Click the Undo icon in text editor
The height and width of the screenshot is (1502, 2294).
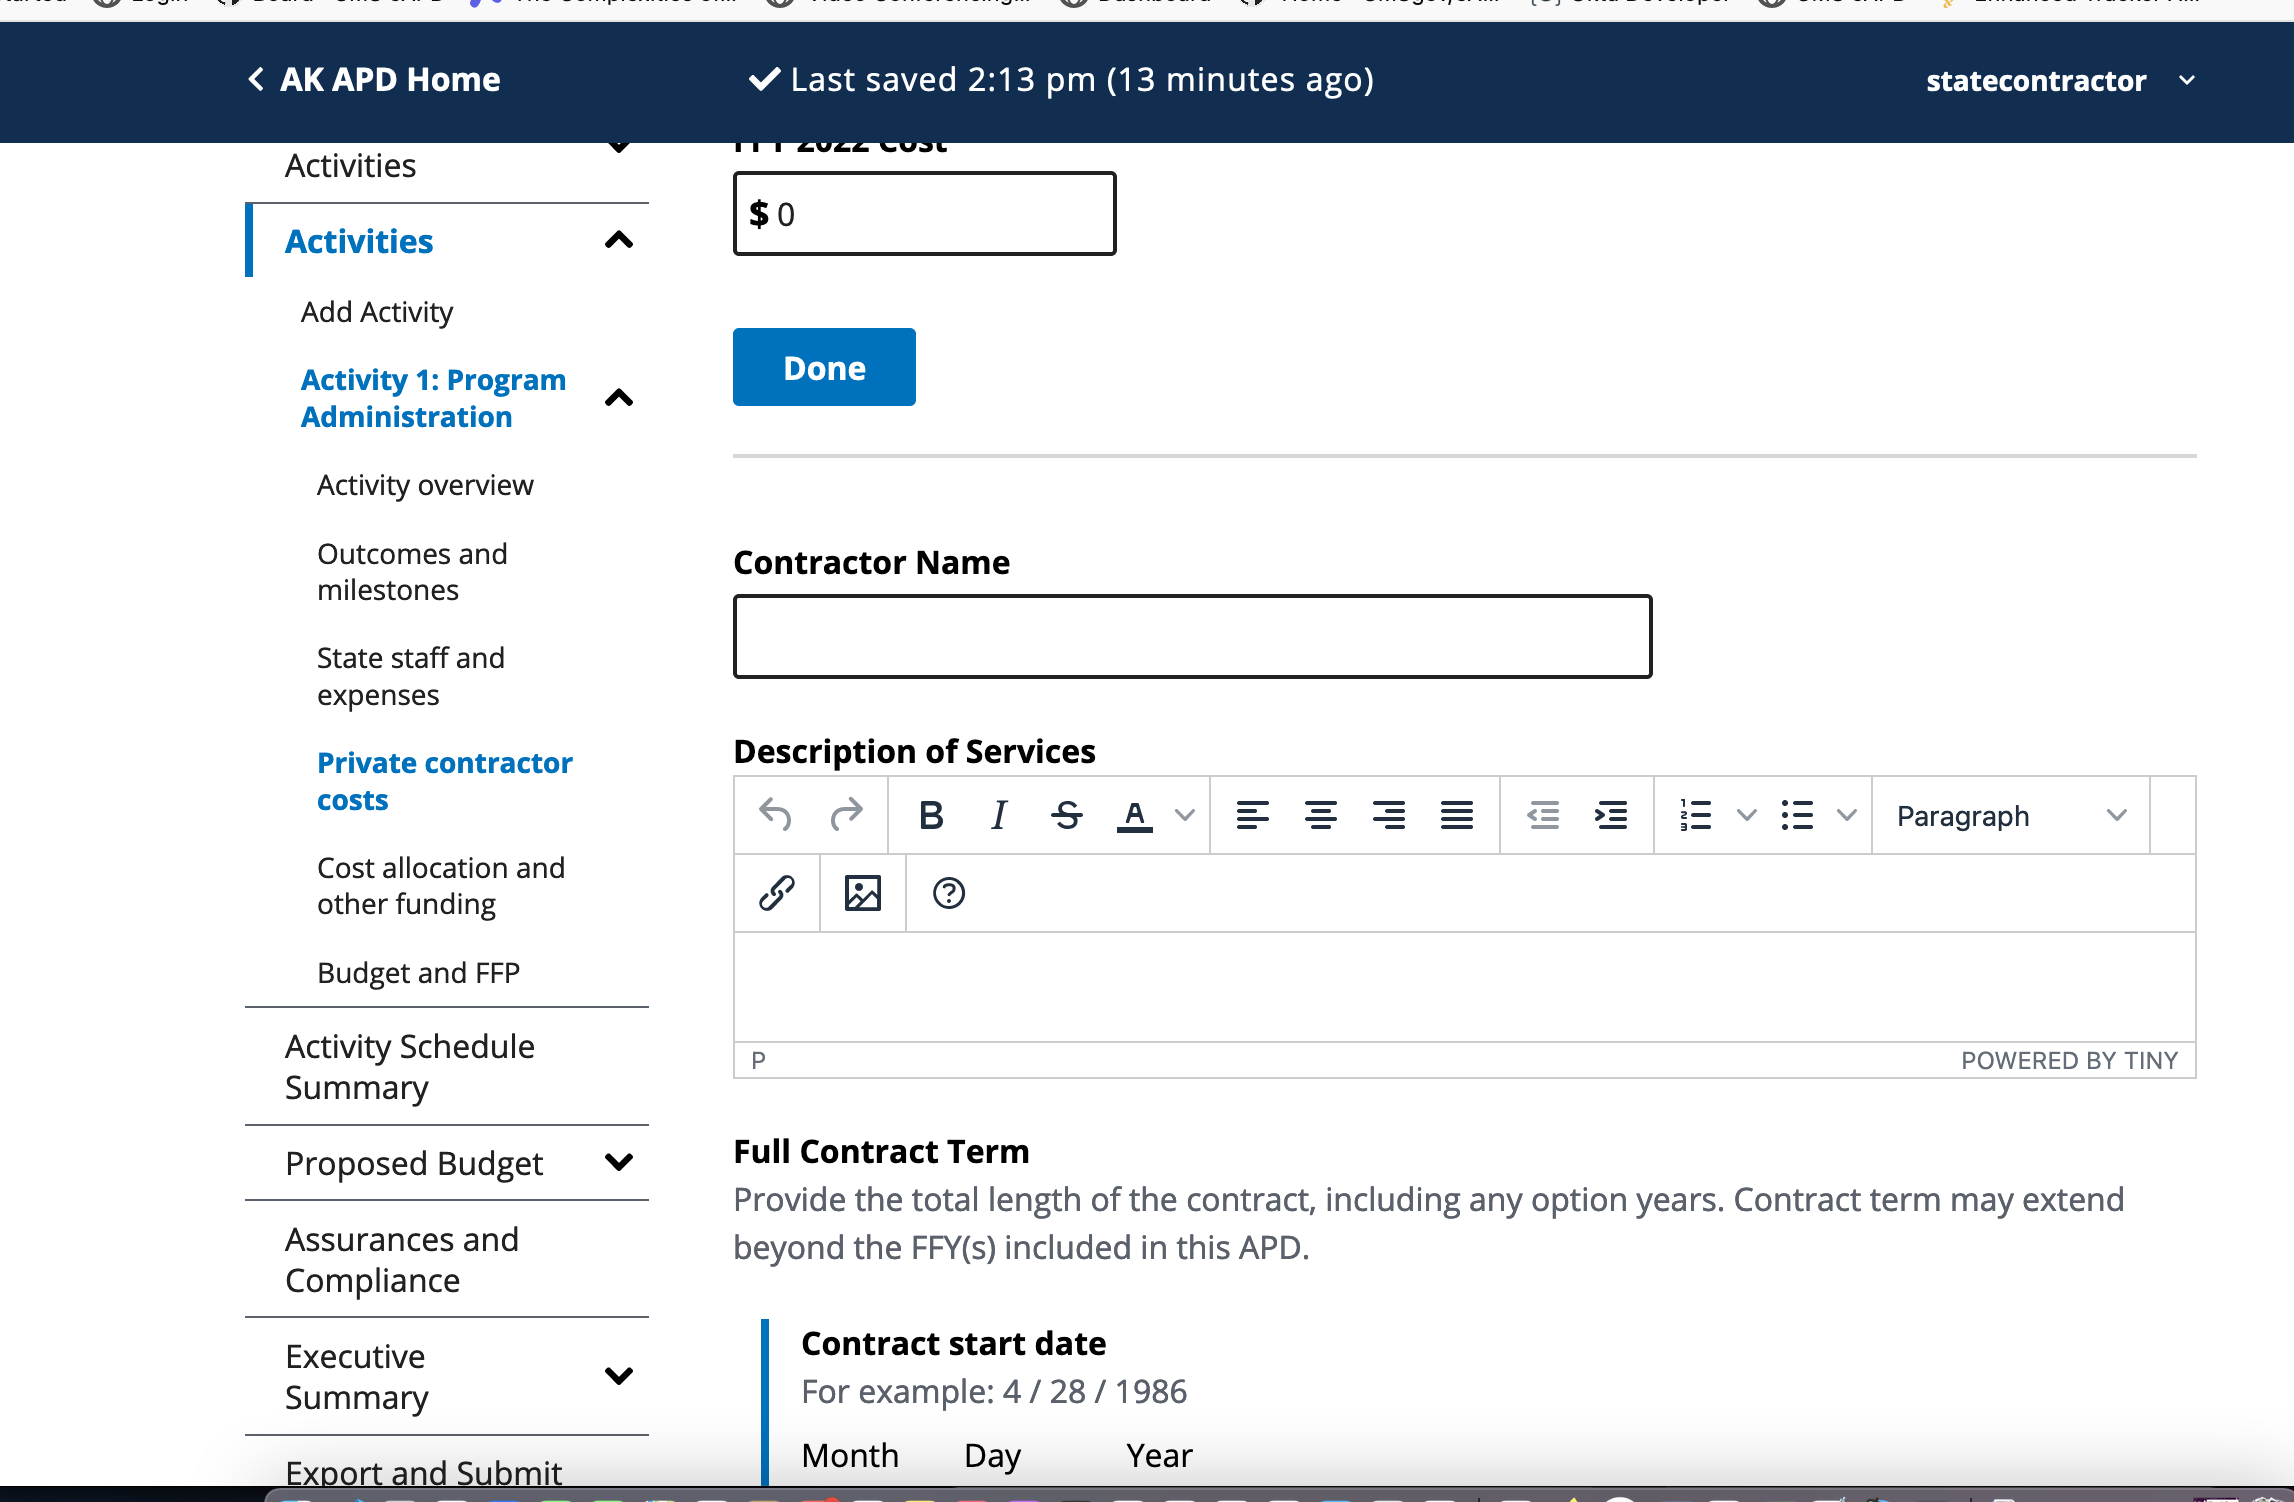[x=775, y=815]
